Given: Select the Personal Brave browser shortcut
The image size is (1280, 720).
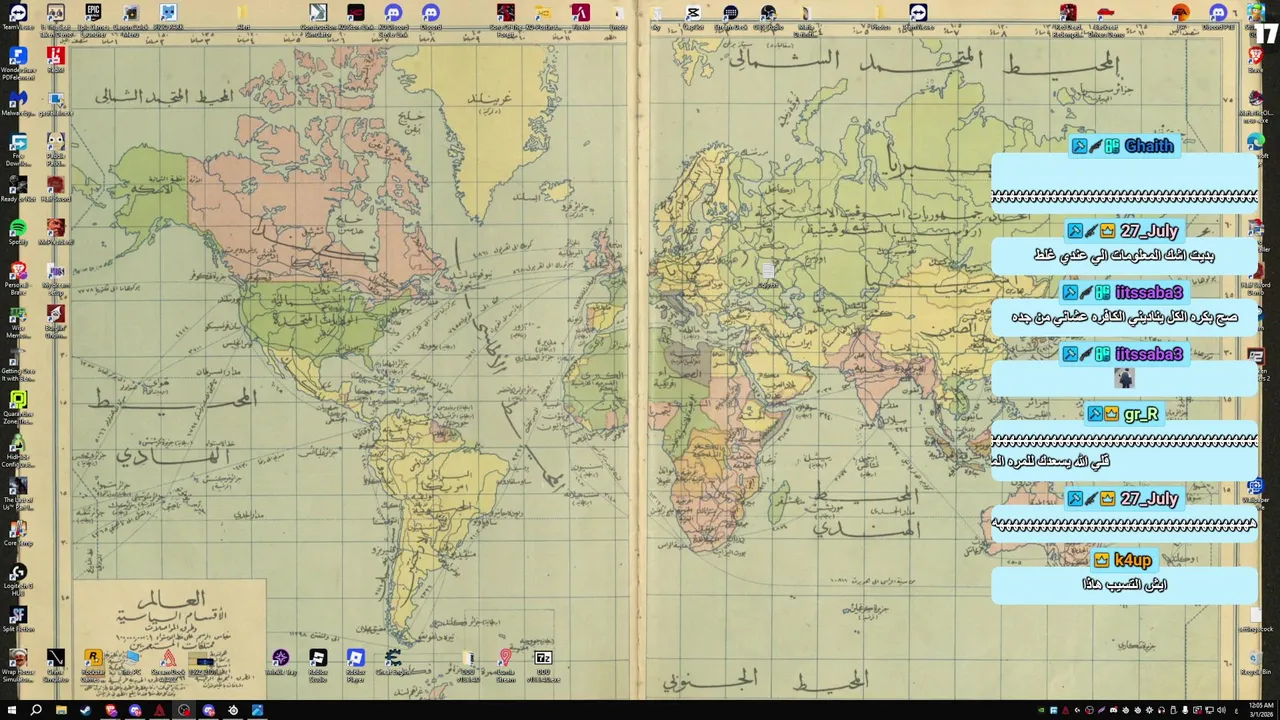Looking at the screenshot, I should (18, 277).
